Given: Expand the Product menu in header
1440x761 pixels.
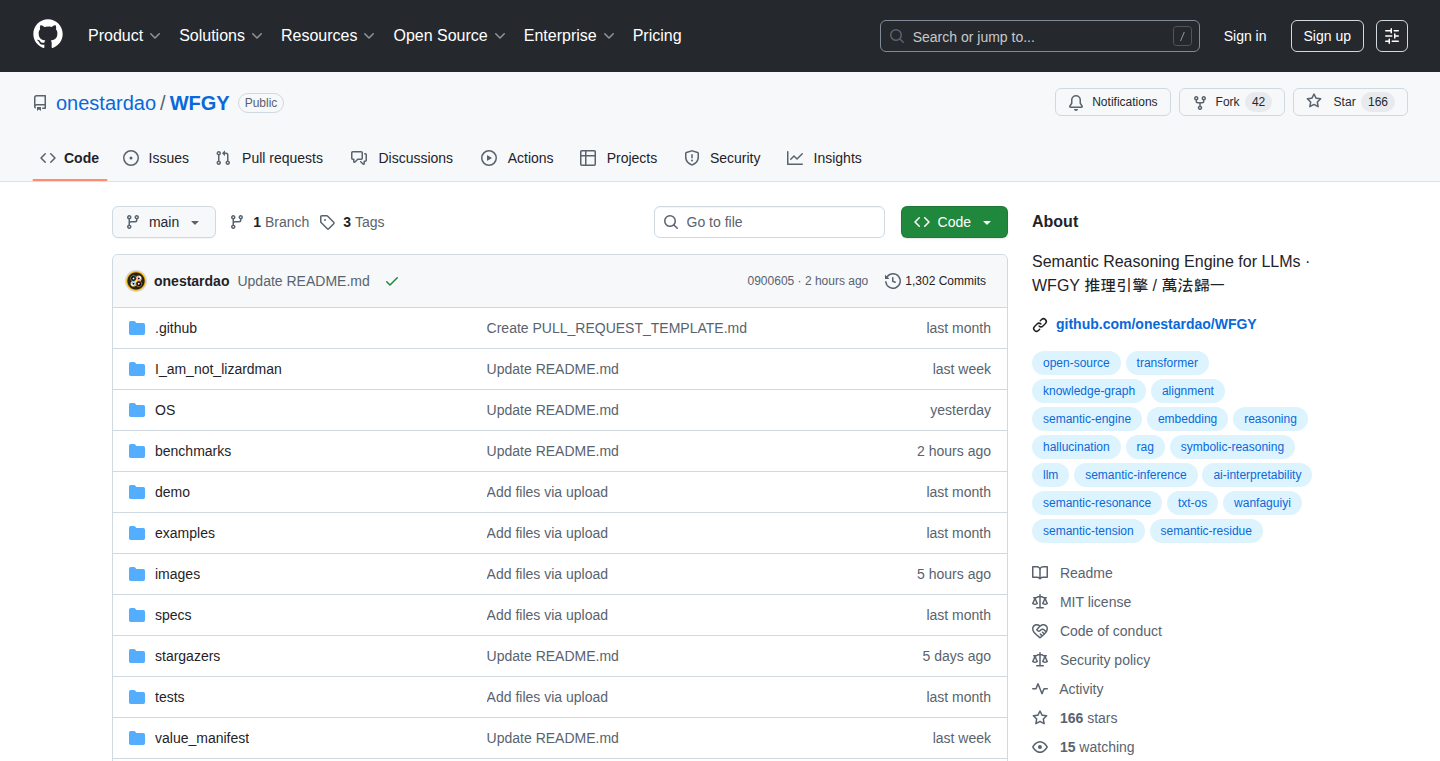Looking at the screenshot, I should (x=124, y=35).
